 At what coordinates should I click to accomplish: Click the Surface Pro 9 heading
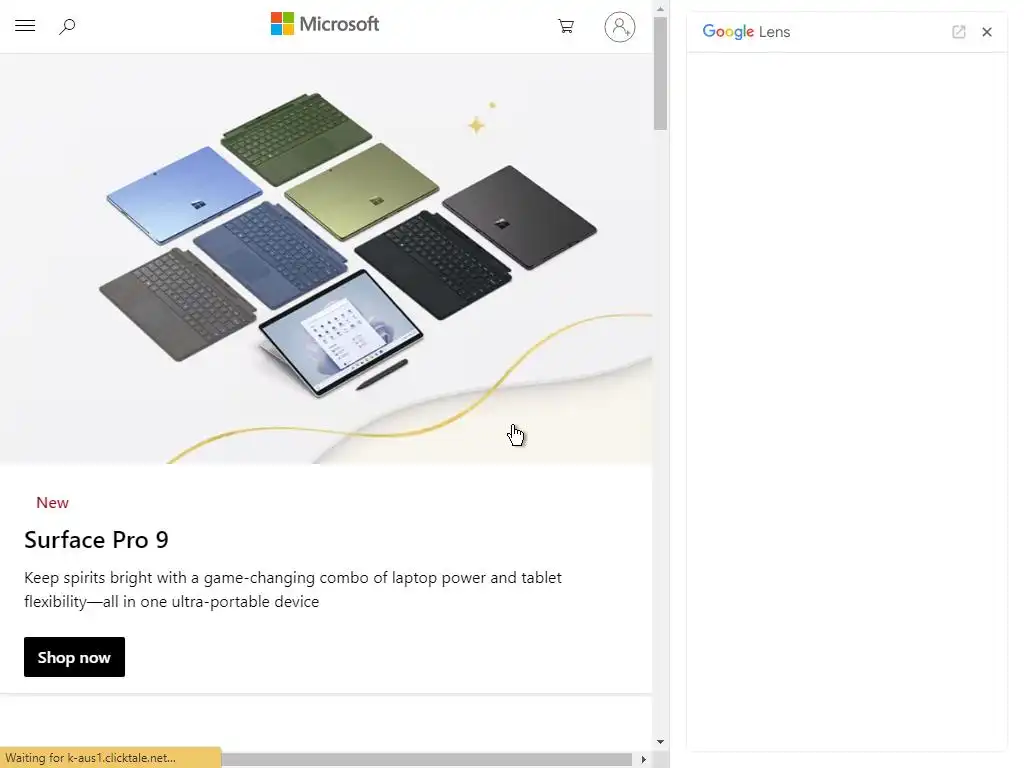coord(97,539)
